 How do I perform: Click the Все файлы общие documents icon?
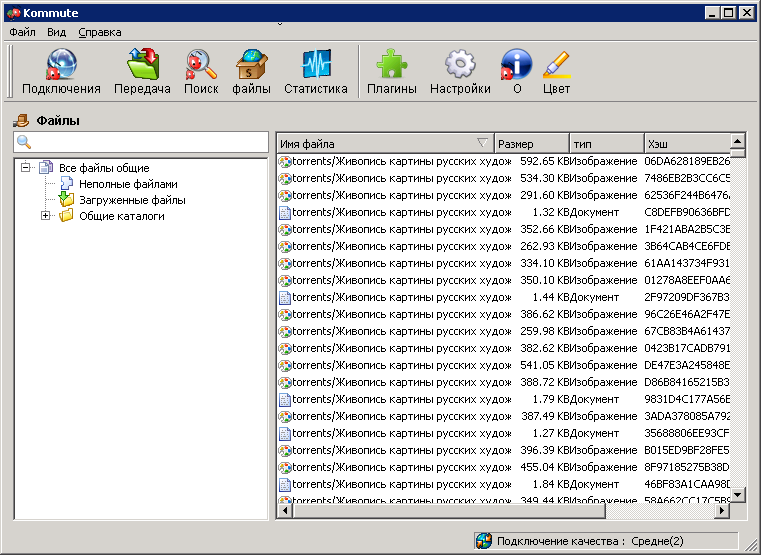46,167
